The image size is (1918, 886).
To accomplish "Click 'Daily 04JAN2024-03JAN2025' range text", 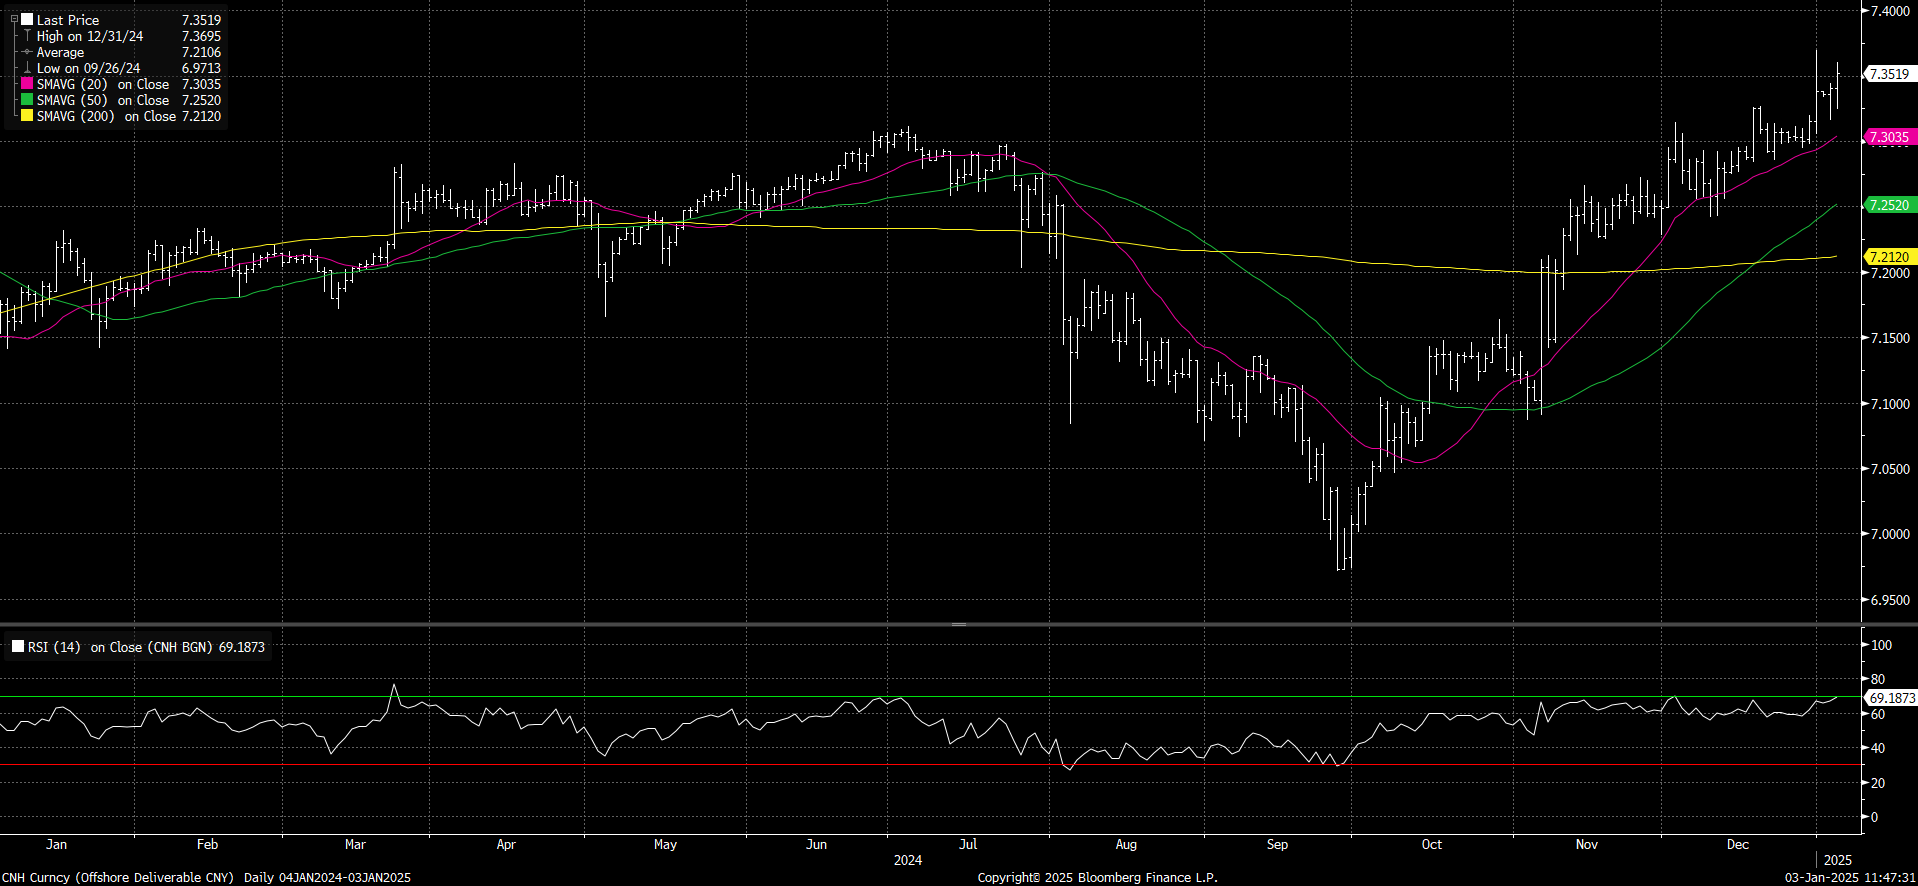I will point(327,877).
